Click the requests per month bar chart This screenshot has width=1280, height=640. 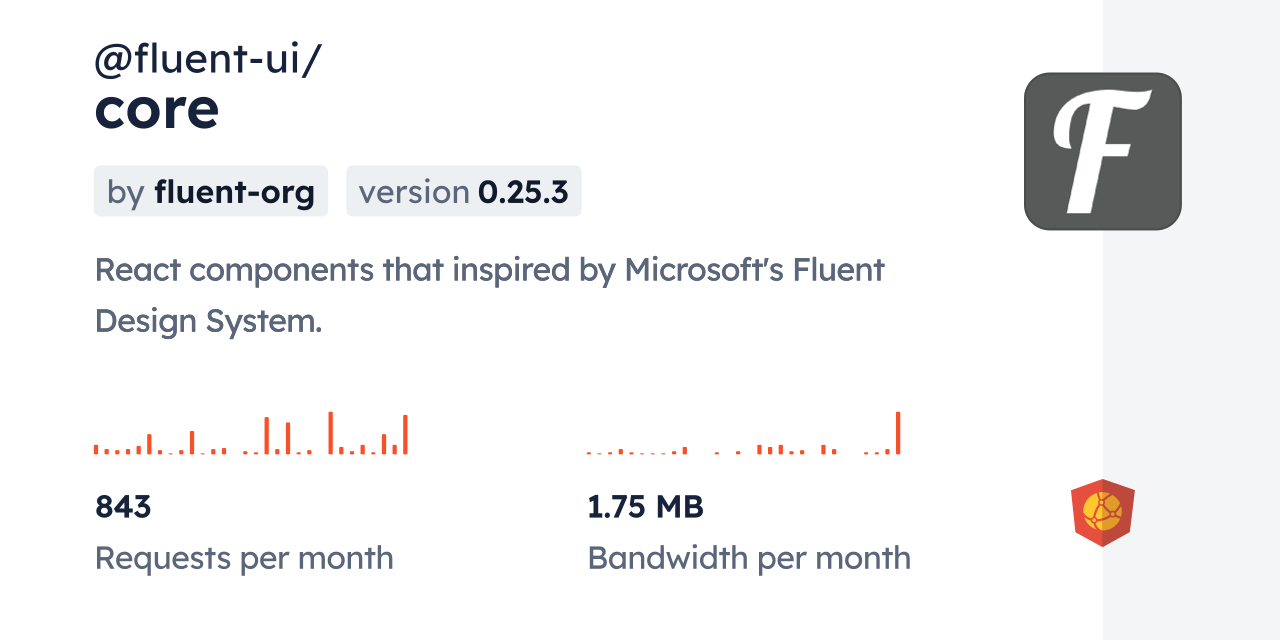tap(250, 435)
